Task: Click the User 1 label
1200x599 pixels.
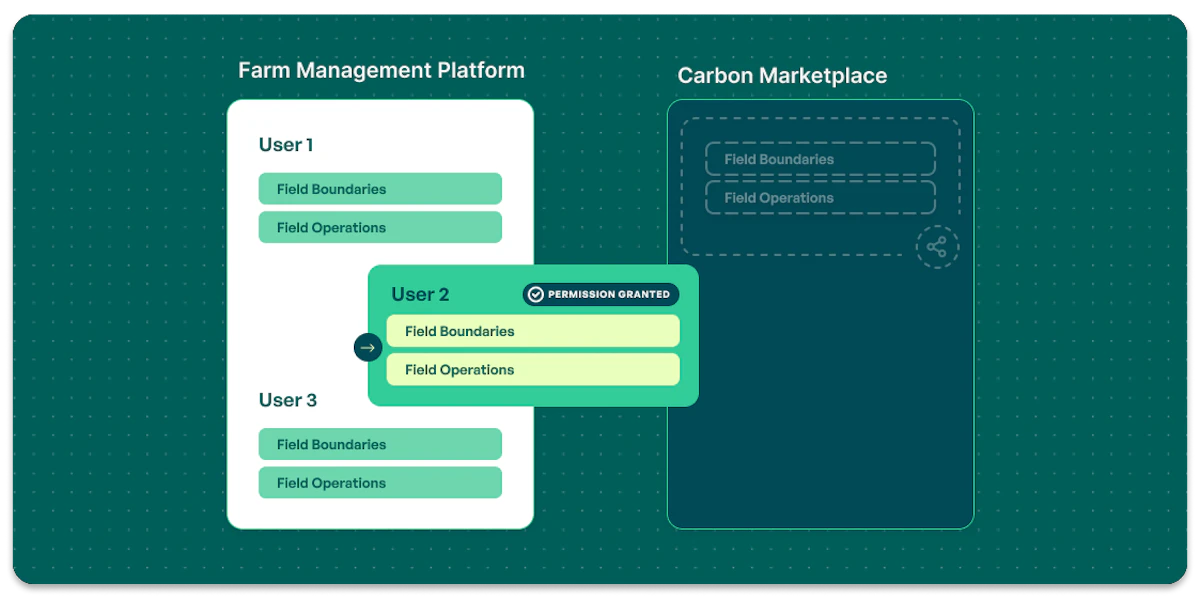Action: (286, 145)
